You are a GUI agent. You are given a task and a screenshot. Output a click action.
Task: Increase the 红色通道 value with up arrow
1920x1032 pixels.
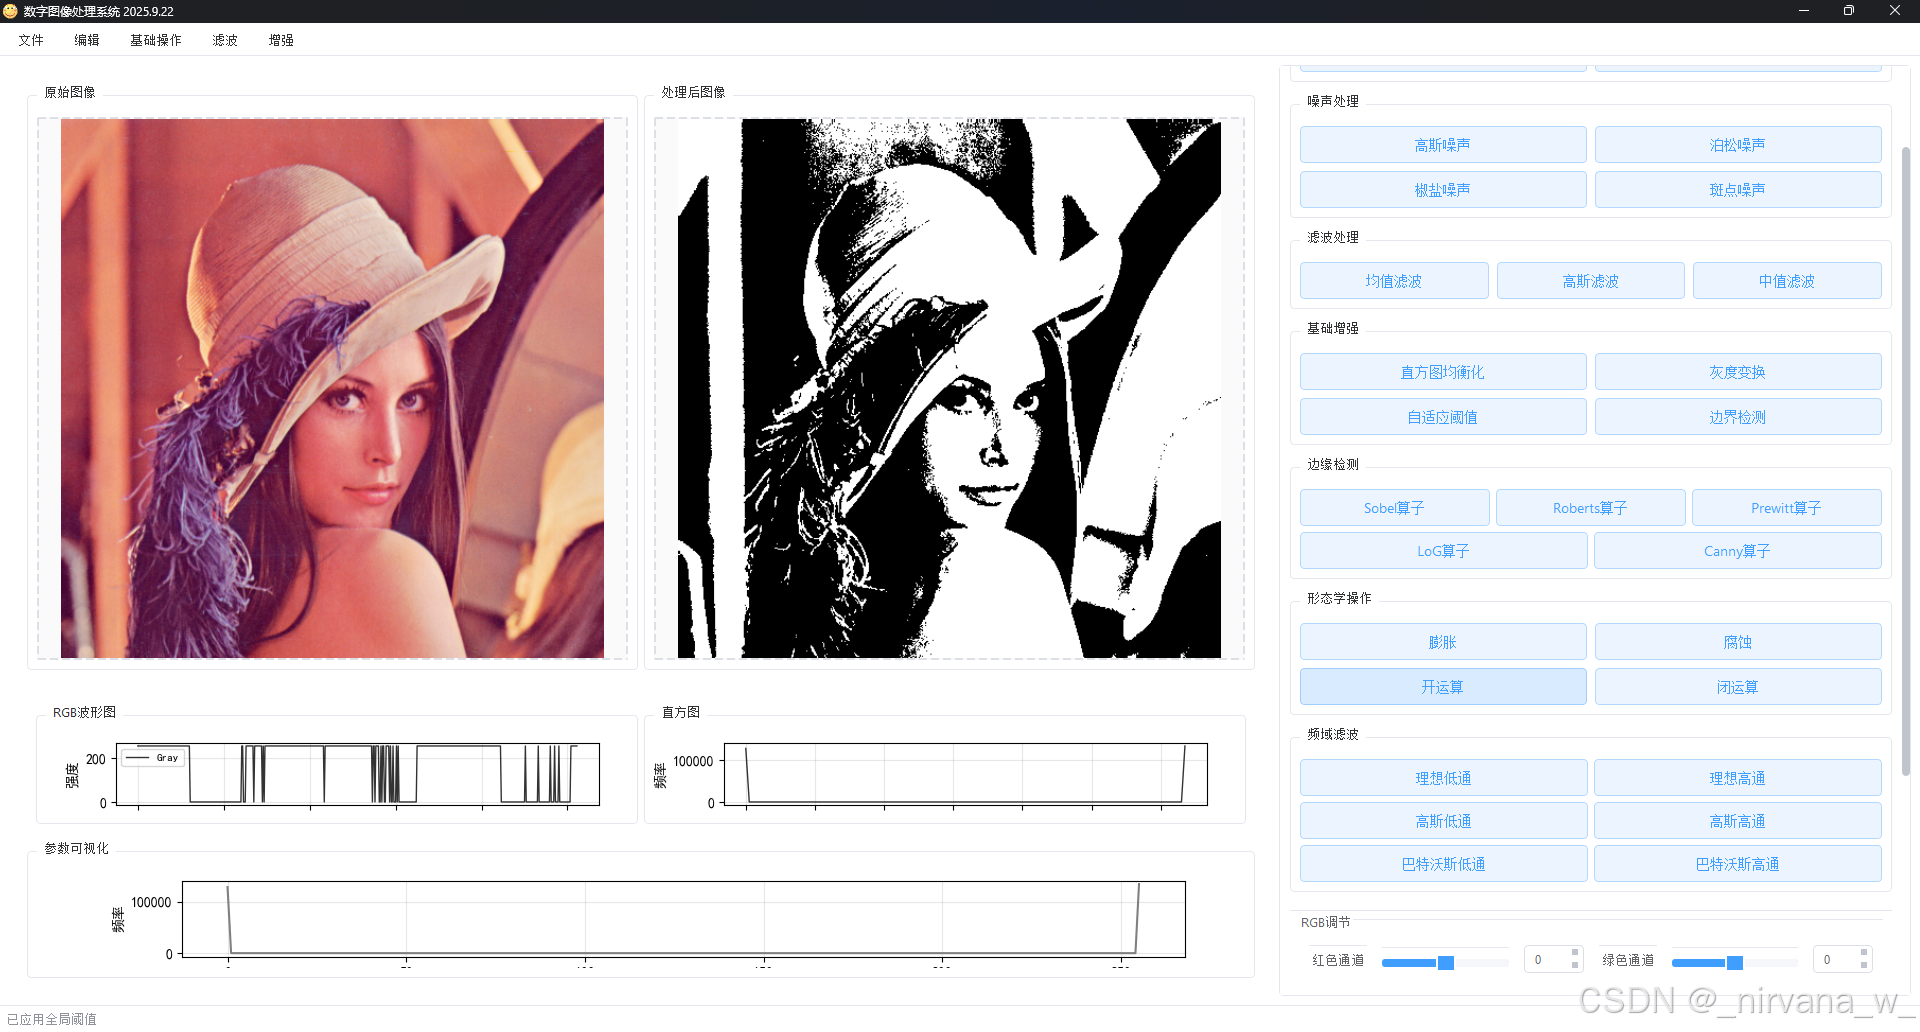point(1575,953)
